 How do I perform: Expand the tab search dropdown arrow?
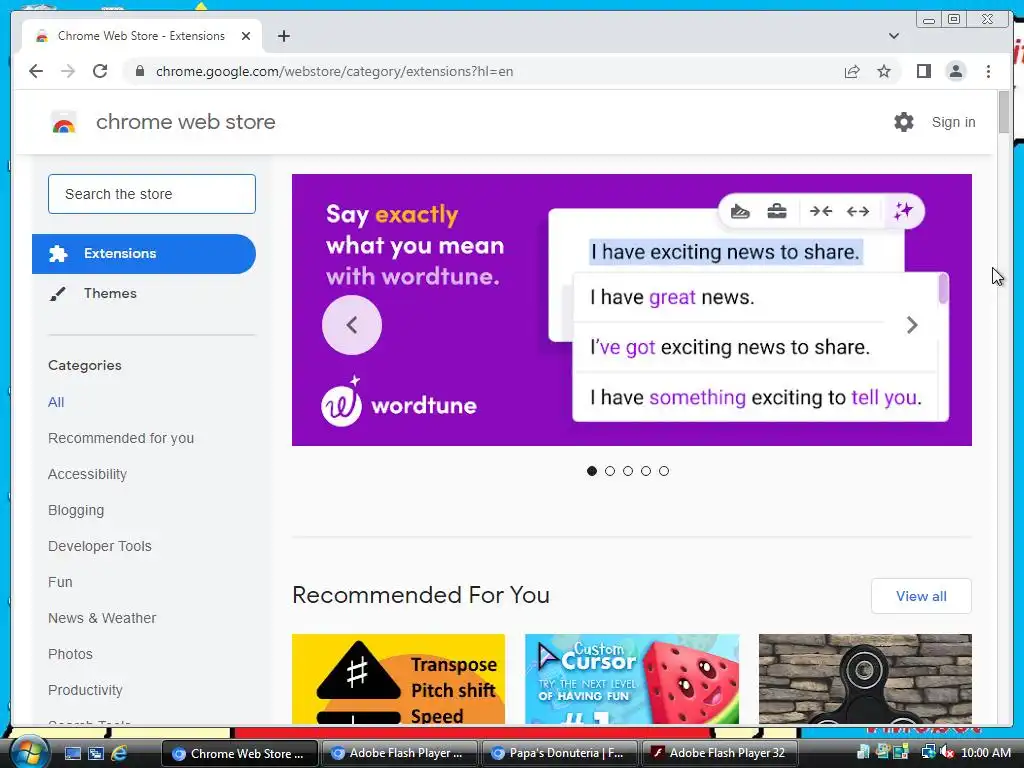coord(894,36)
